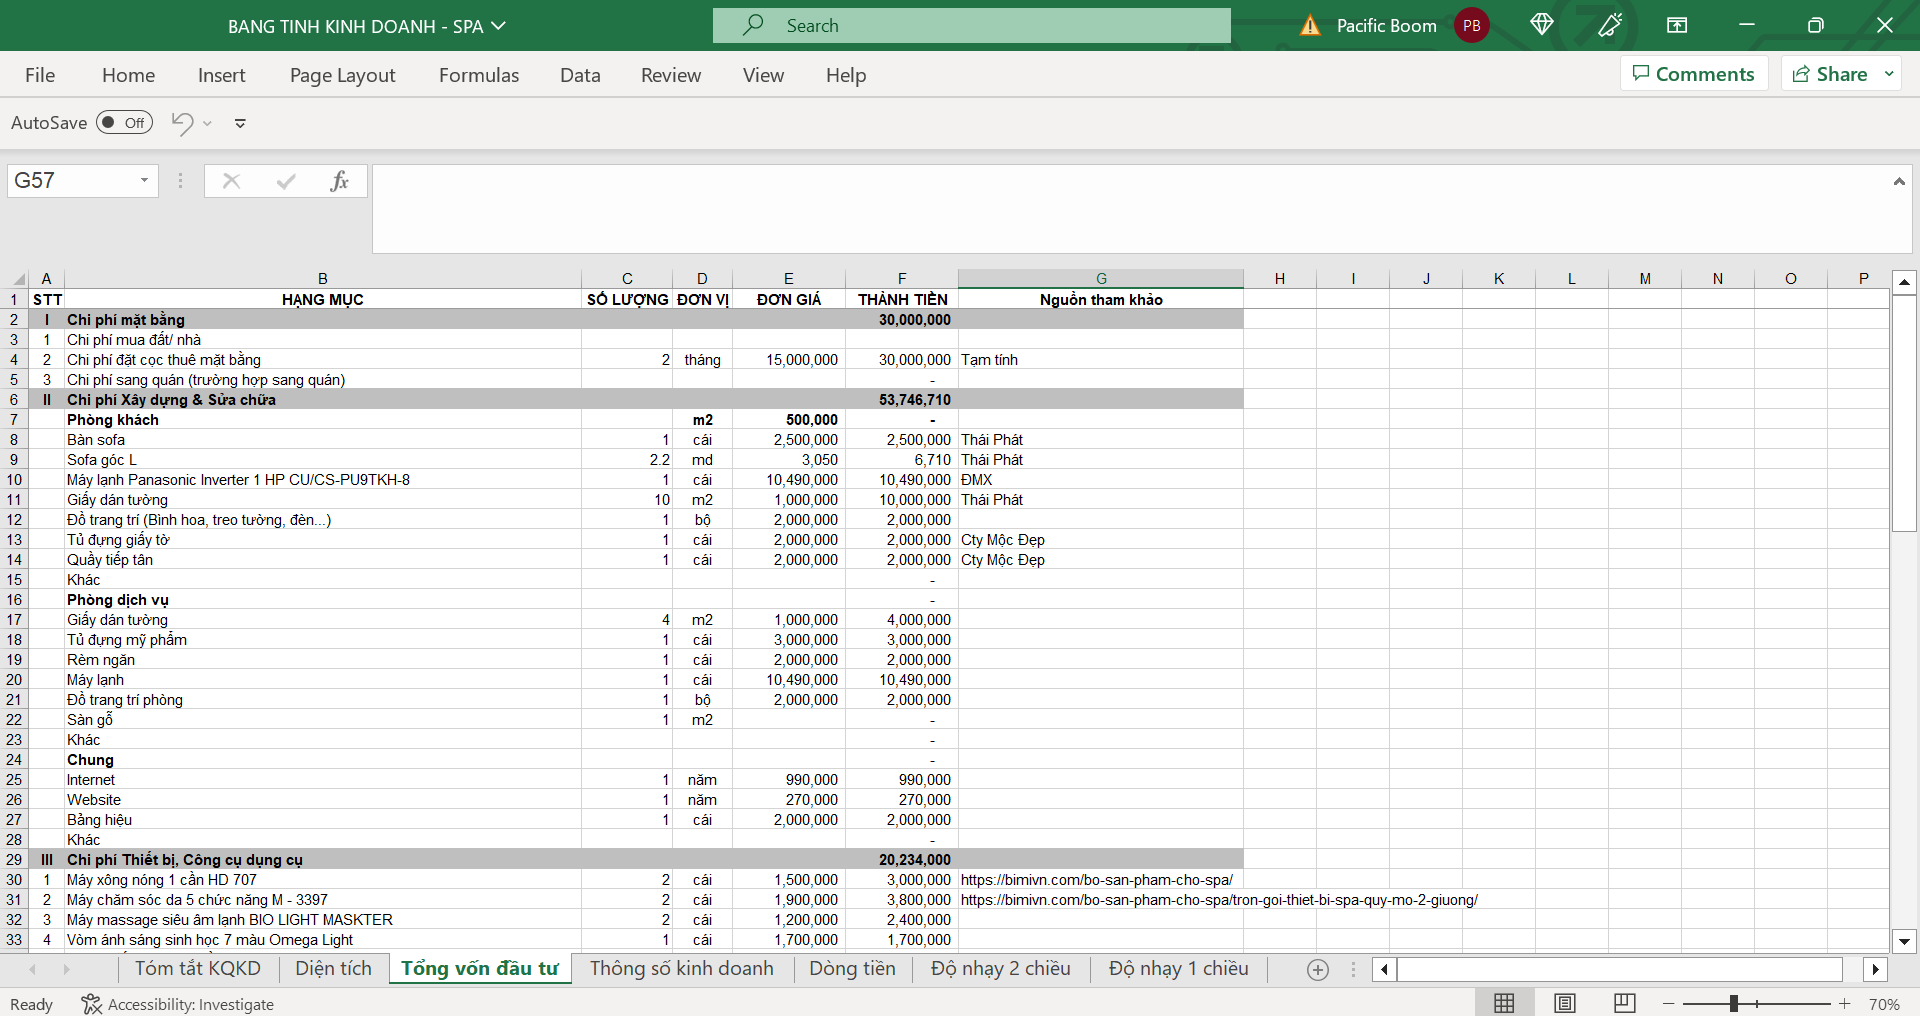The image size is (1920, 1016).
Task: Open the bimivn.com link in row 30
Action: click(1096, 880)
